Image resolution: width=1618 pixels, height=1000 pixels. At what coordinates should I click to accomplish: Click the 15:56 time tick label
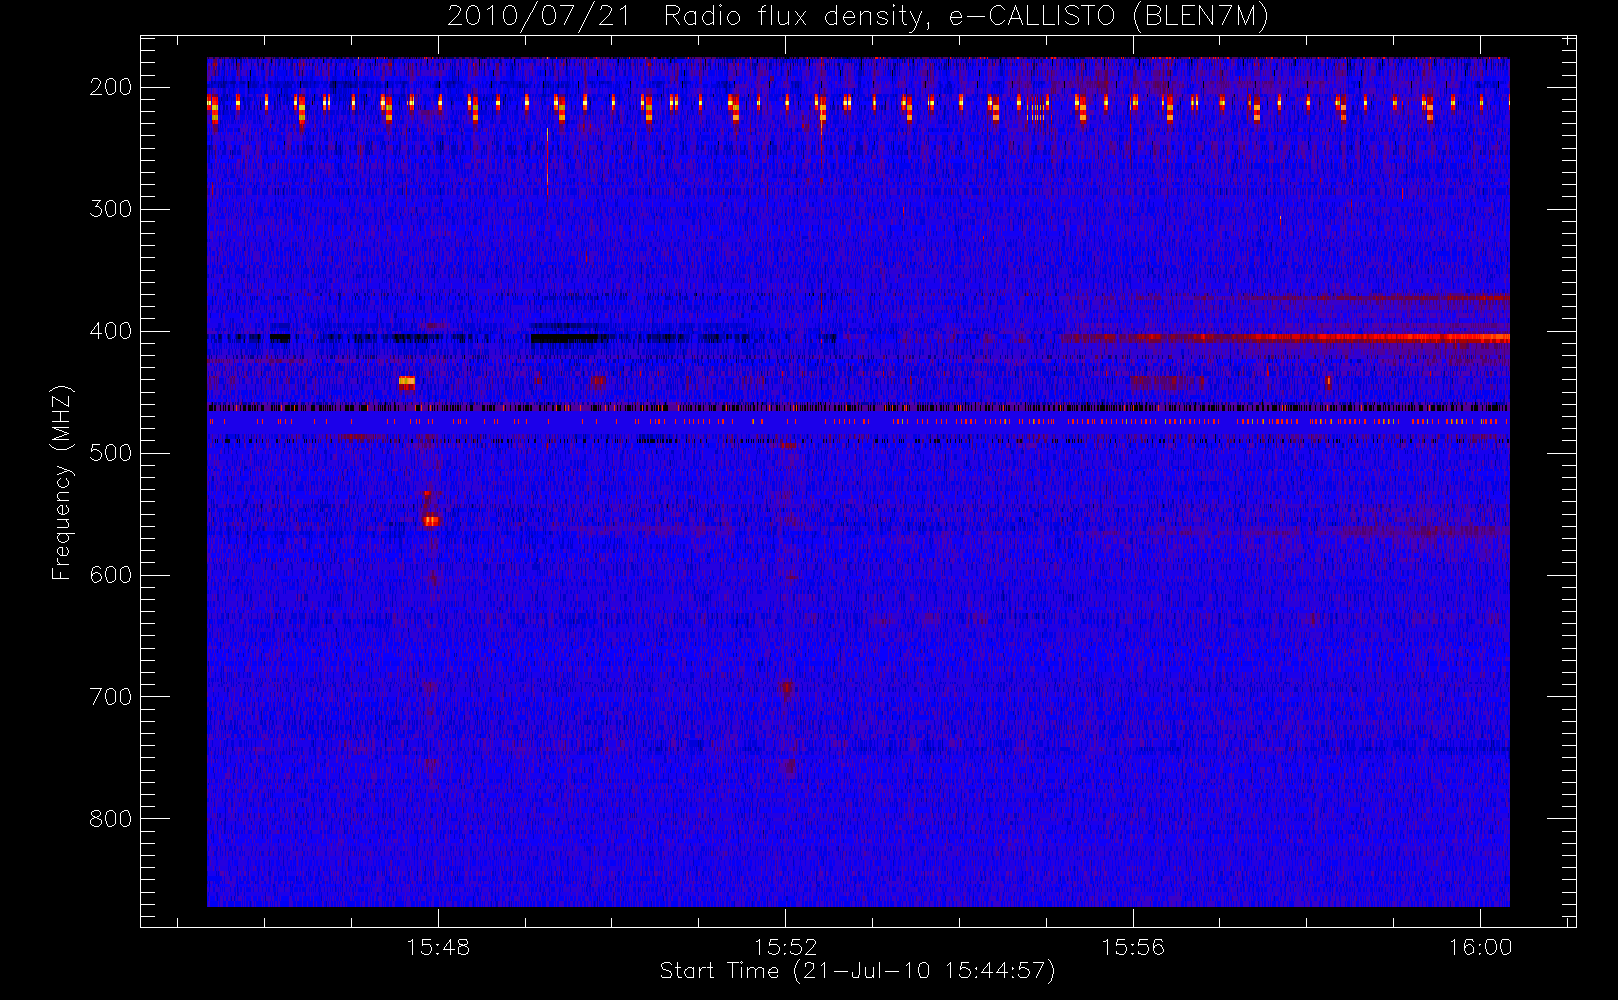[1133, 947]
